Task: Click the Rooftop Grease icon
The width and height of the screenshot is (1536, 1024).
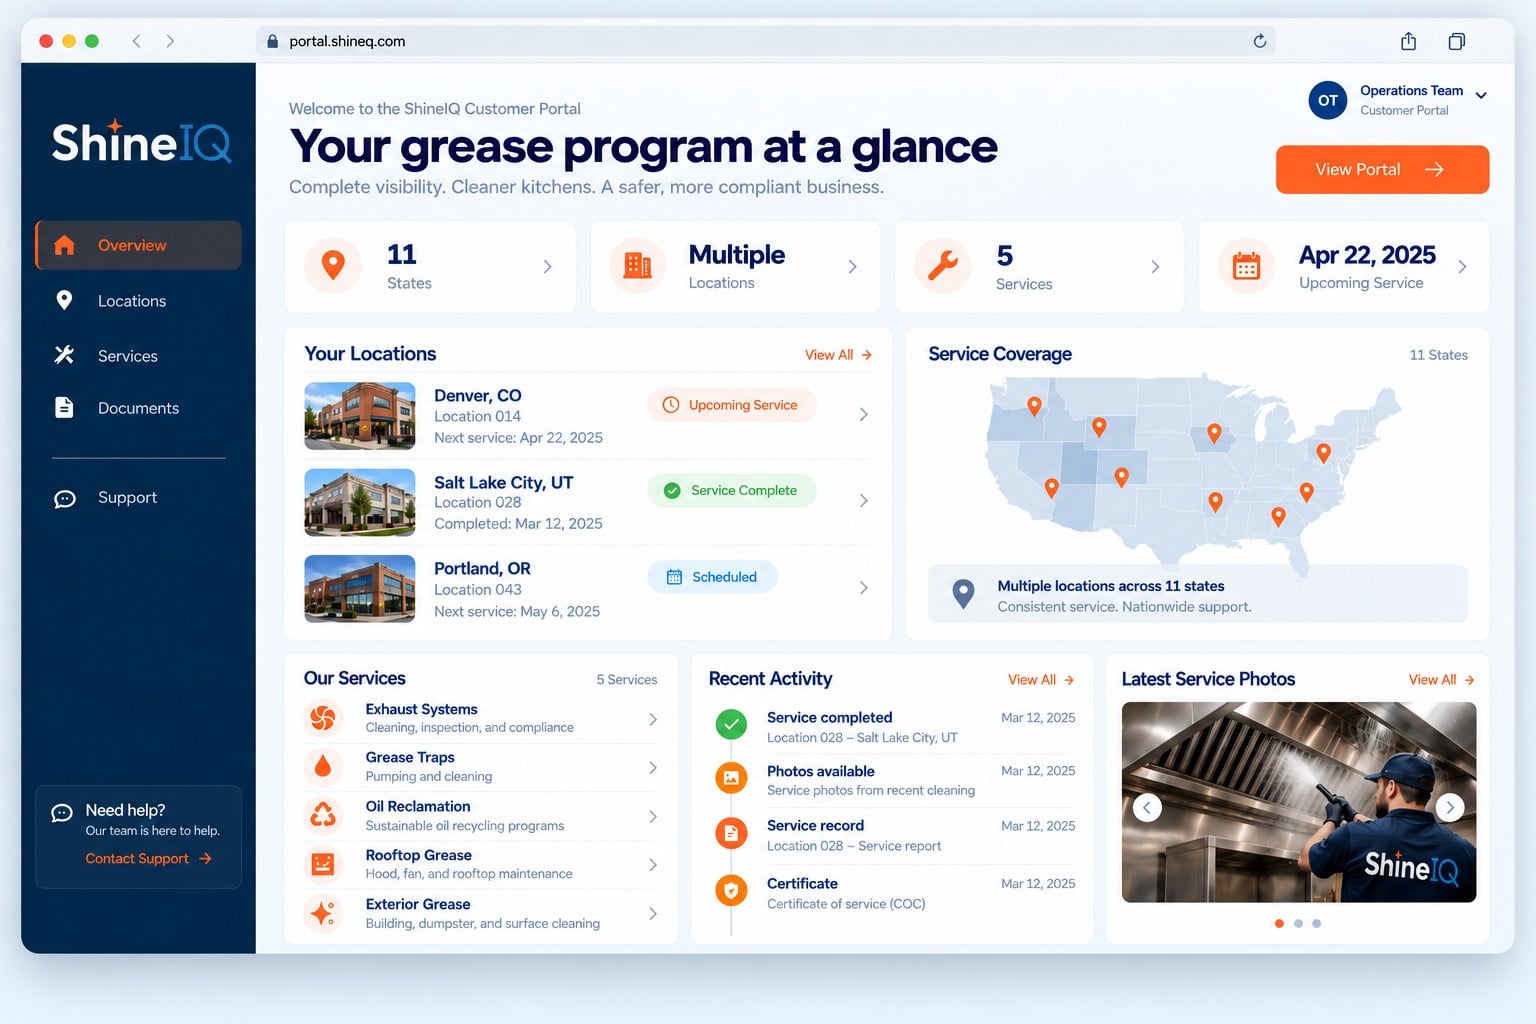Action: (323, 864)
